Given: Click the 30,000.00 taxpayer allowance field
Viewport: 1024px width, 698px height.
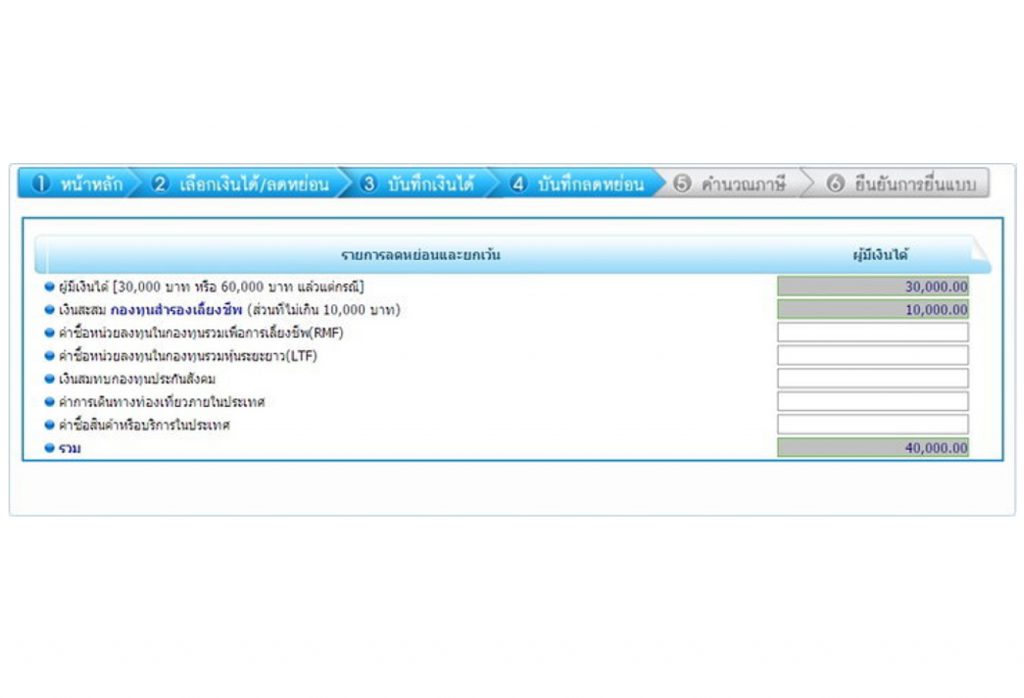Looking at the screenshot, I should [x=872, y=286].
